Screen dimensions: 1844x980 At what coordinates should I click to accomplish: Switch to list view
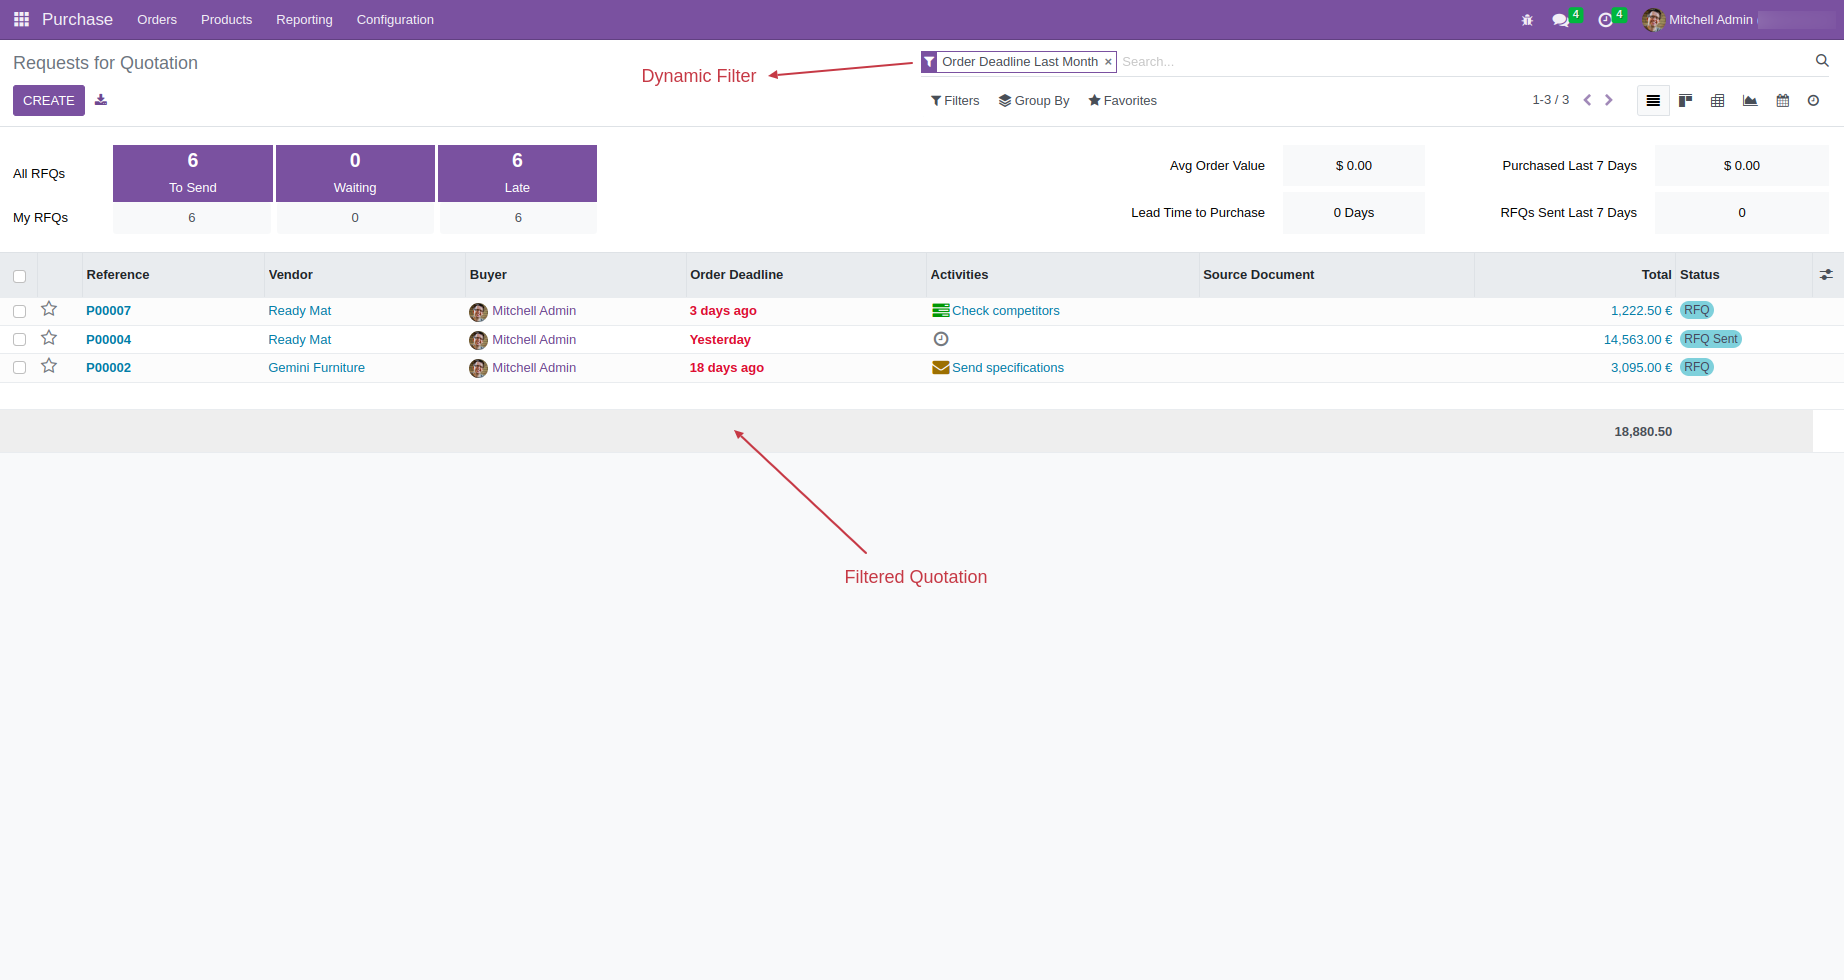coord(1653,101)
